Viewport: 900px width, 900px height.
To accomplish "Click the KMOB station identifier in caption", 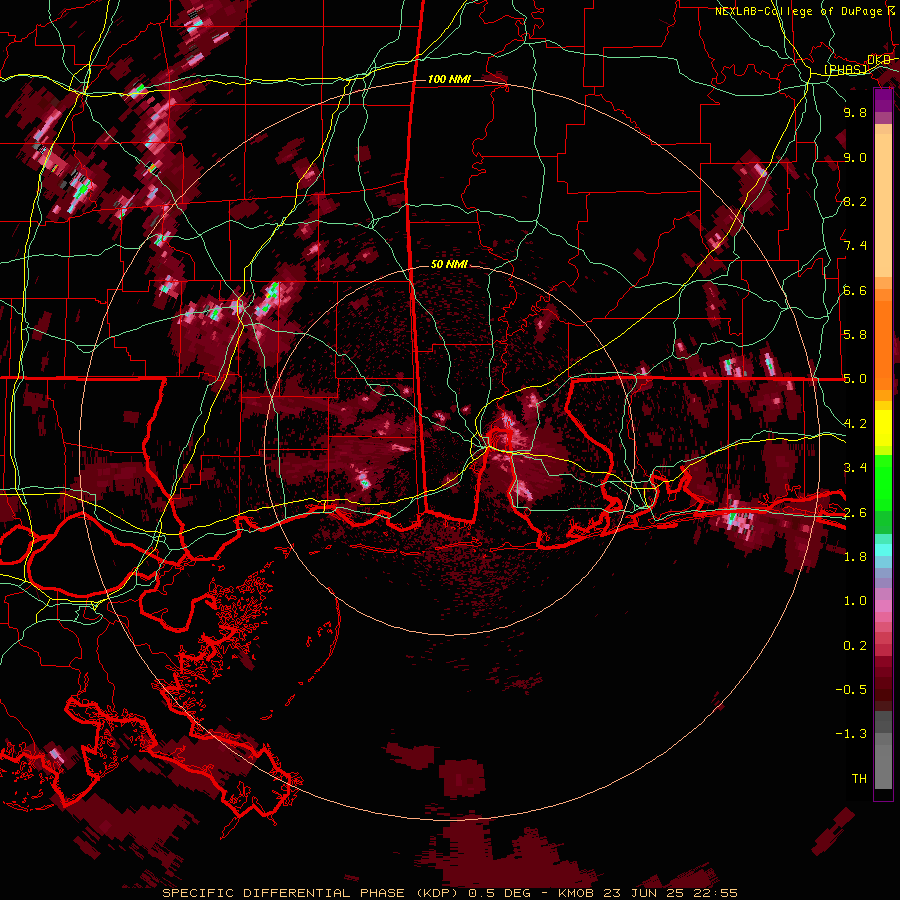I will point(576,893).
